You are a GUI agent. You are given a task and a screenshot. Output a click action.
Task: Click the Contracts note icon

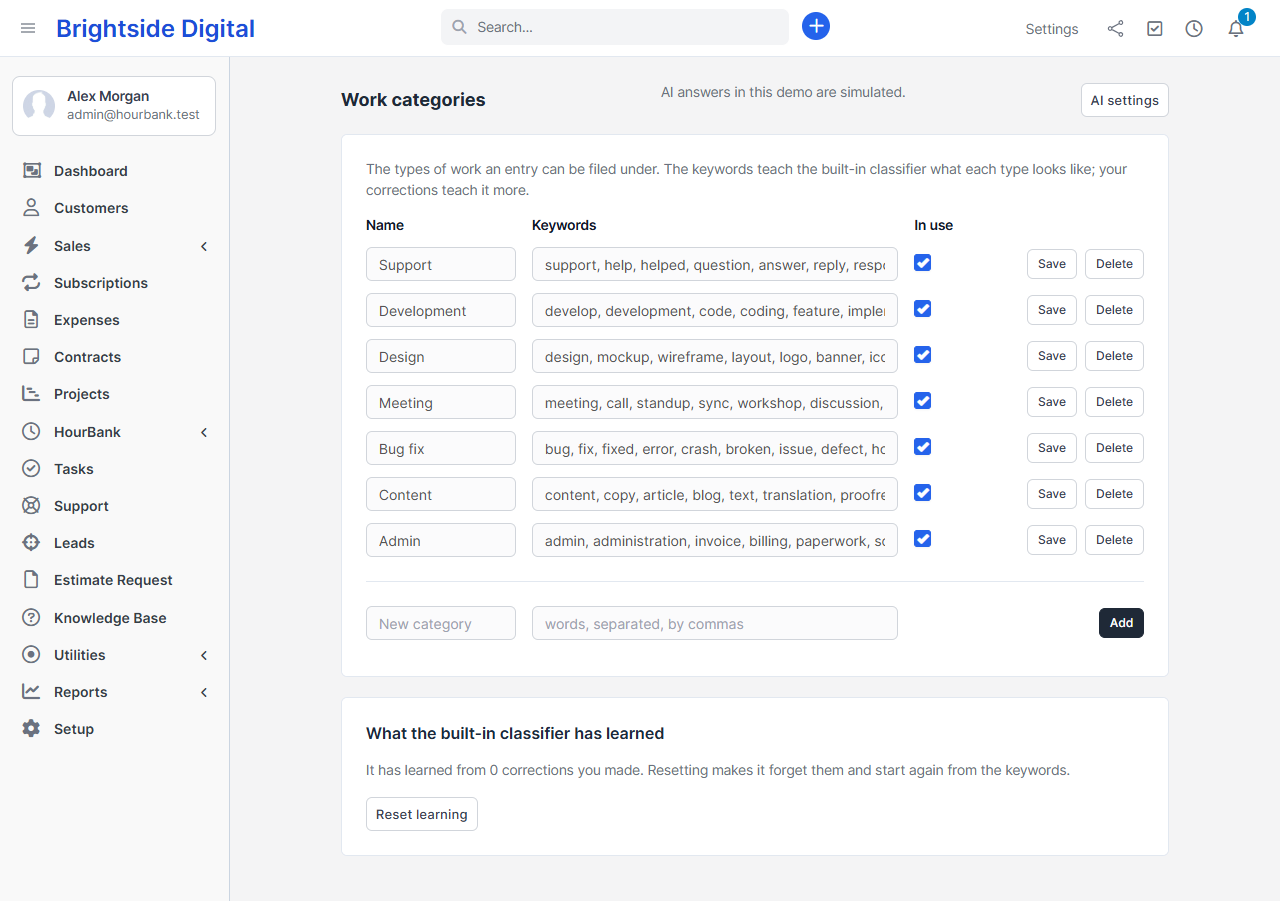pyautogui.click(x=31, y=357)
